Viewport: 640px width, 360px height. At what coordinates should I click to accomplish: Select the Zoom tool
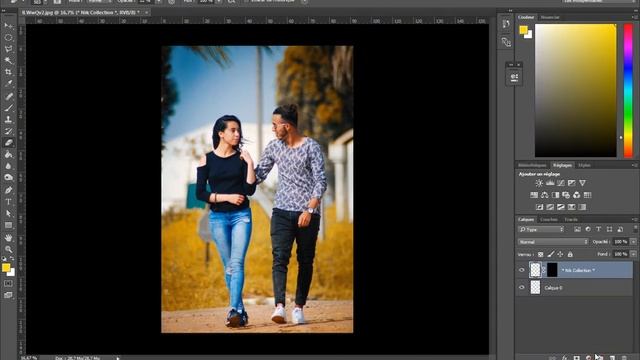(8, 249)
